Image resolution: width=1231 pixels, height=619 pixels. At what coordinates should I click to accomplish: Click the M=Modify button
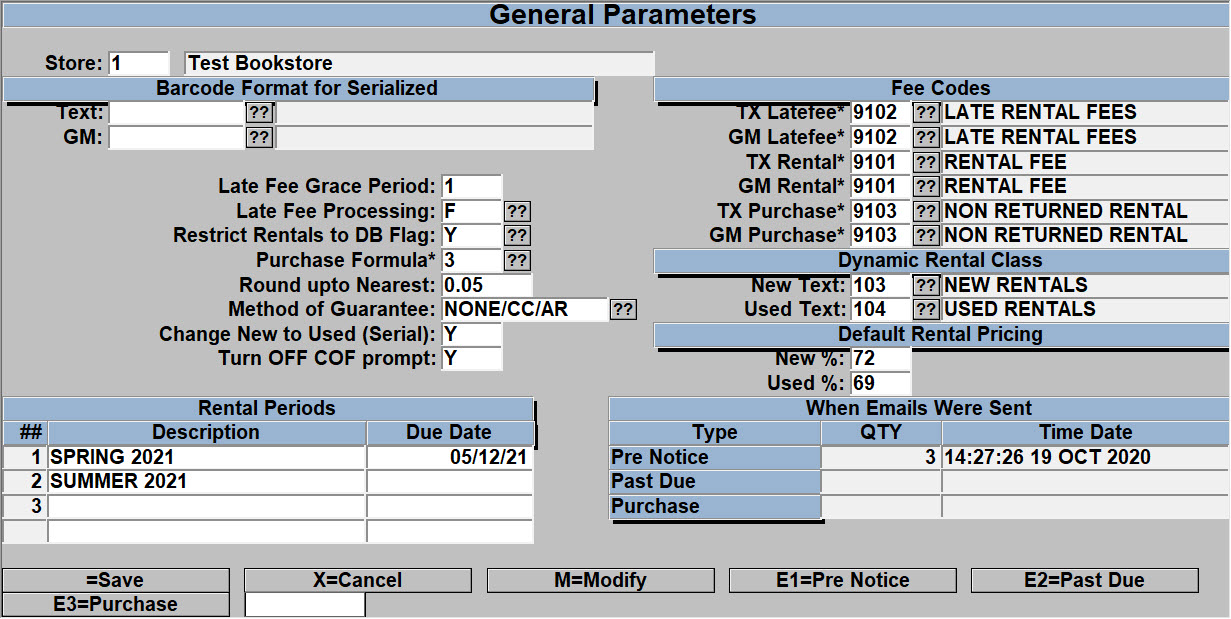tap(600, 580)
